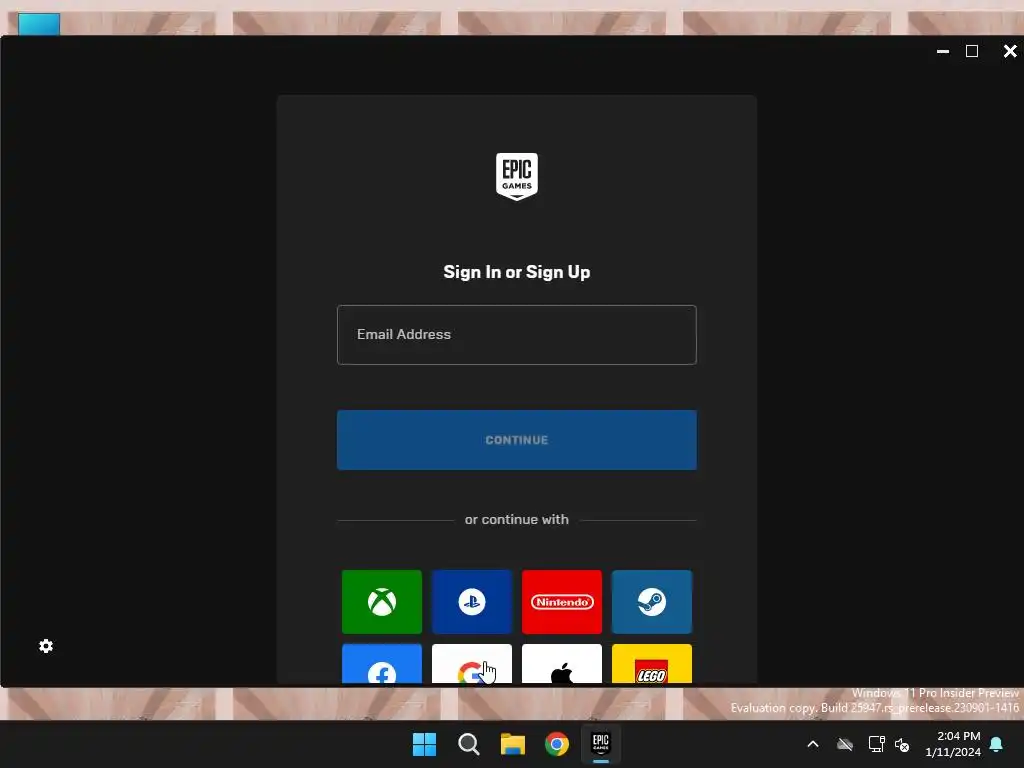
Task: Maximize the Epic Games launcher window
Action: [x=972, y=51]
